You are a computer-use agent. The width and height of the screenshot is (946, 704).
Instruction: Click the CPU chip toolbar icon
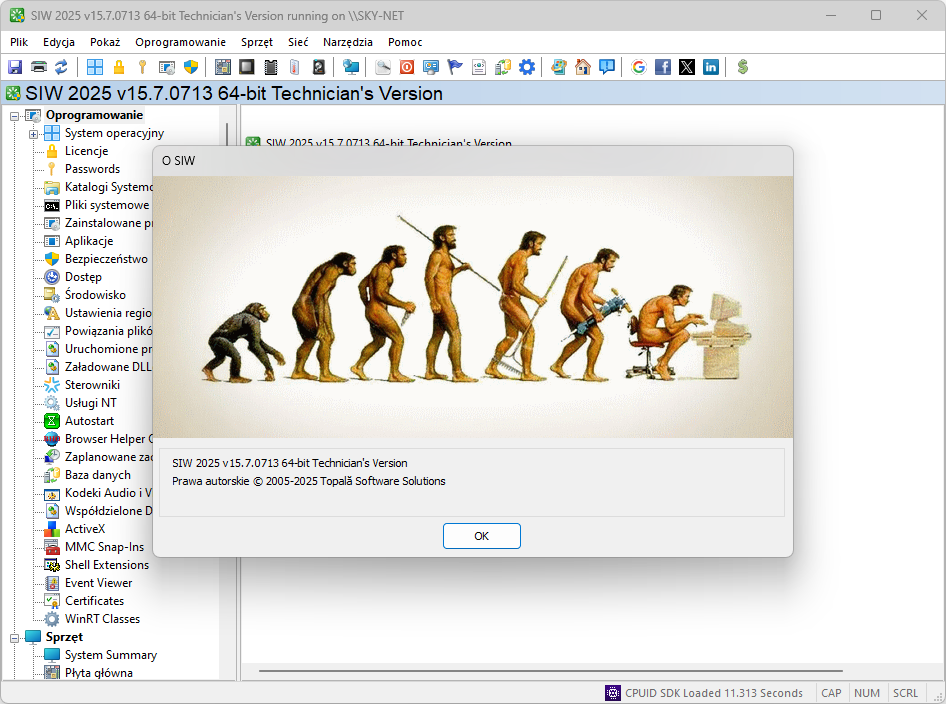point(247,67)
